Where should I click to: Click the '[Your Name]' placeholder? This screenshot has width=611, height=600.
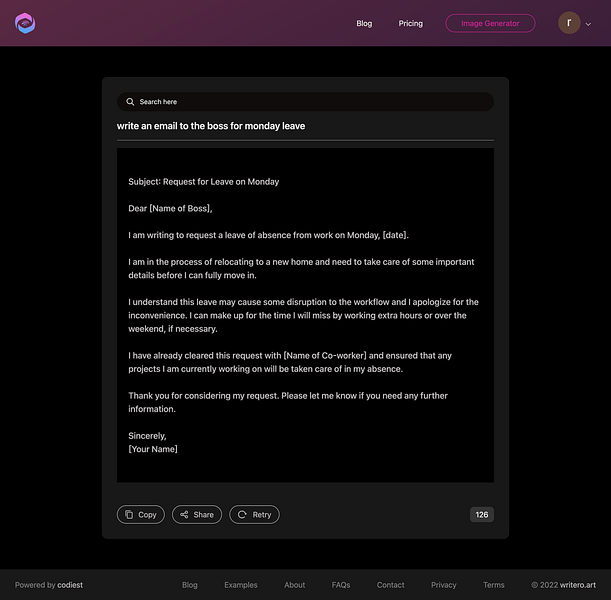click(153, 449)
